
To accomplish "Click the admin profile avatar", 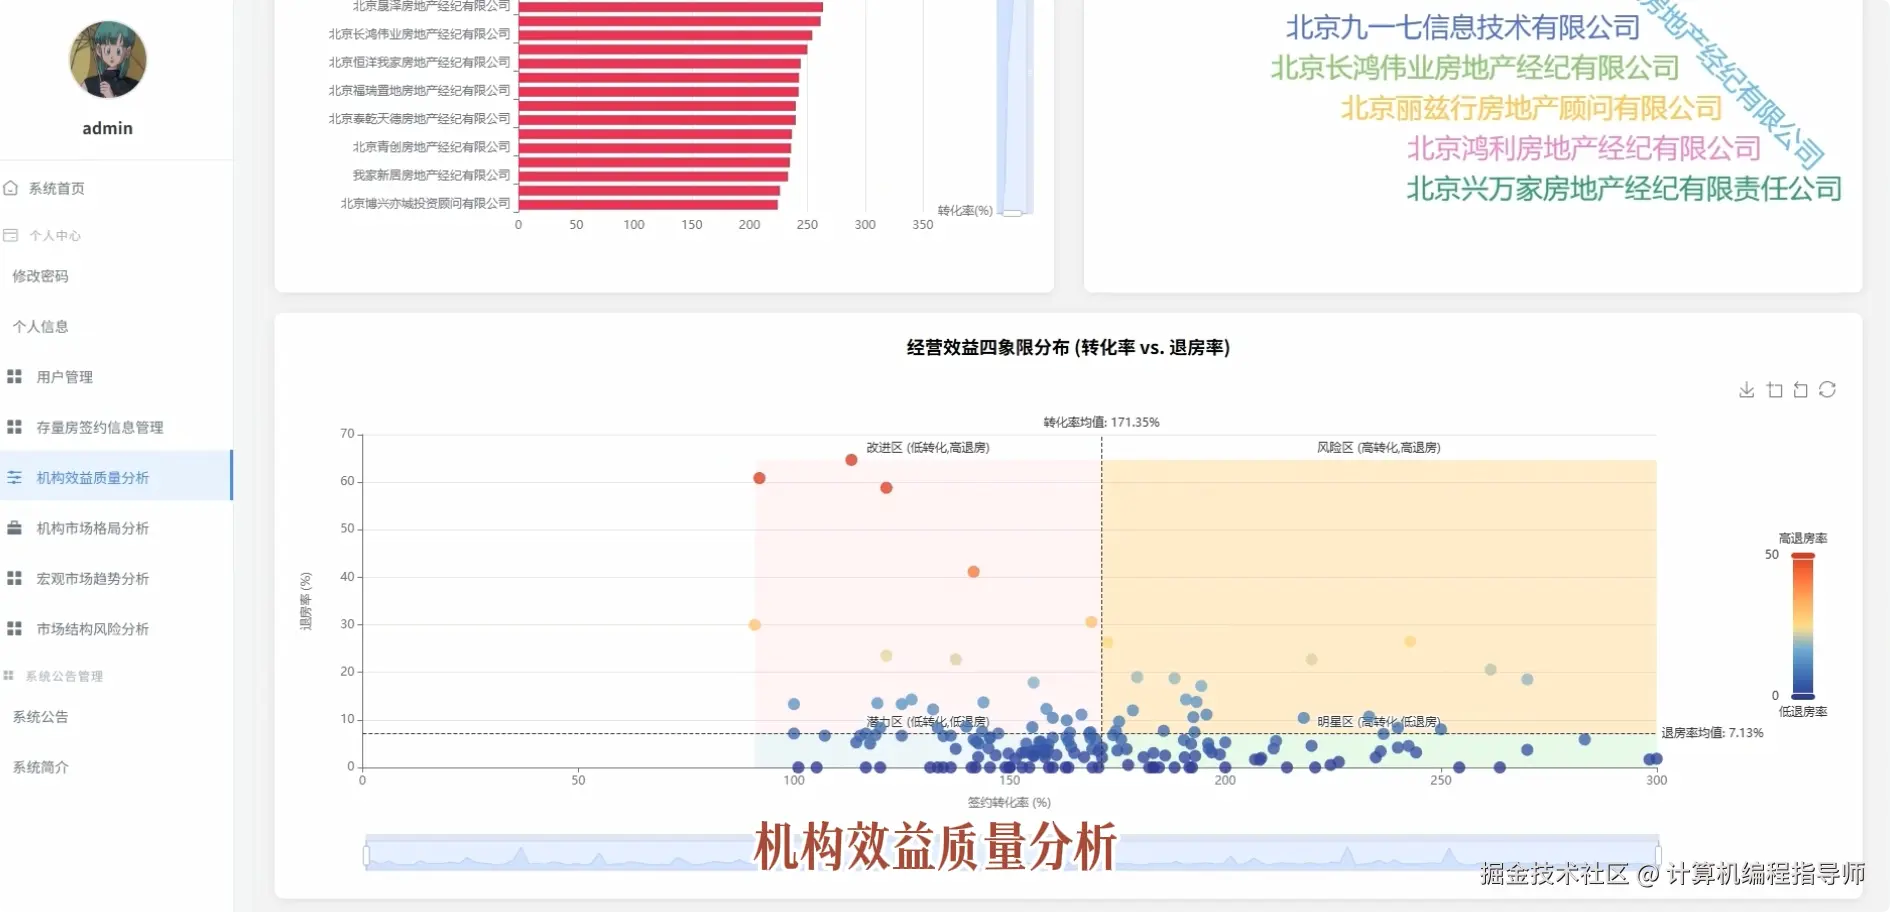I will point(107,61).
